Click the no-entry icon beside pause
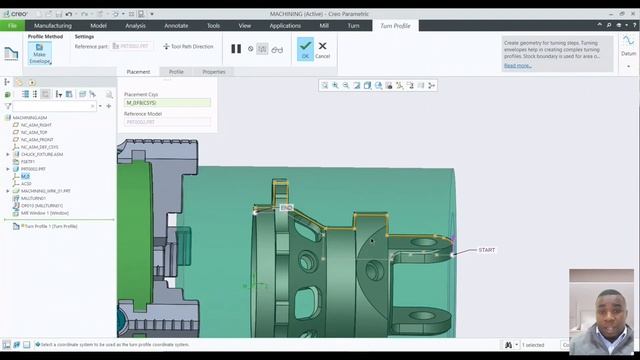 [x=251, y=49]
